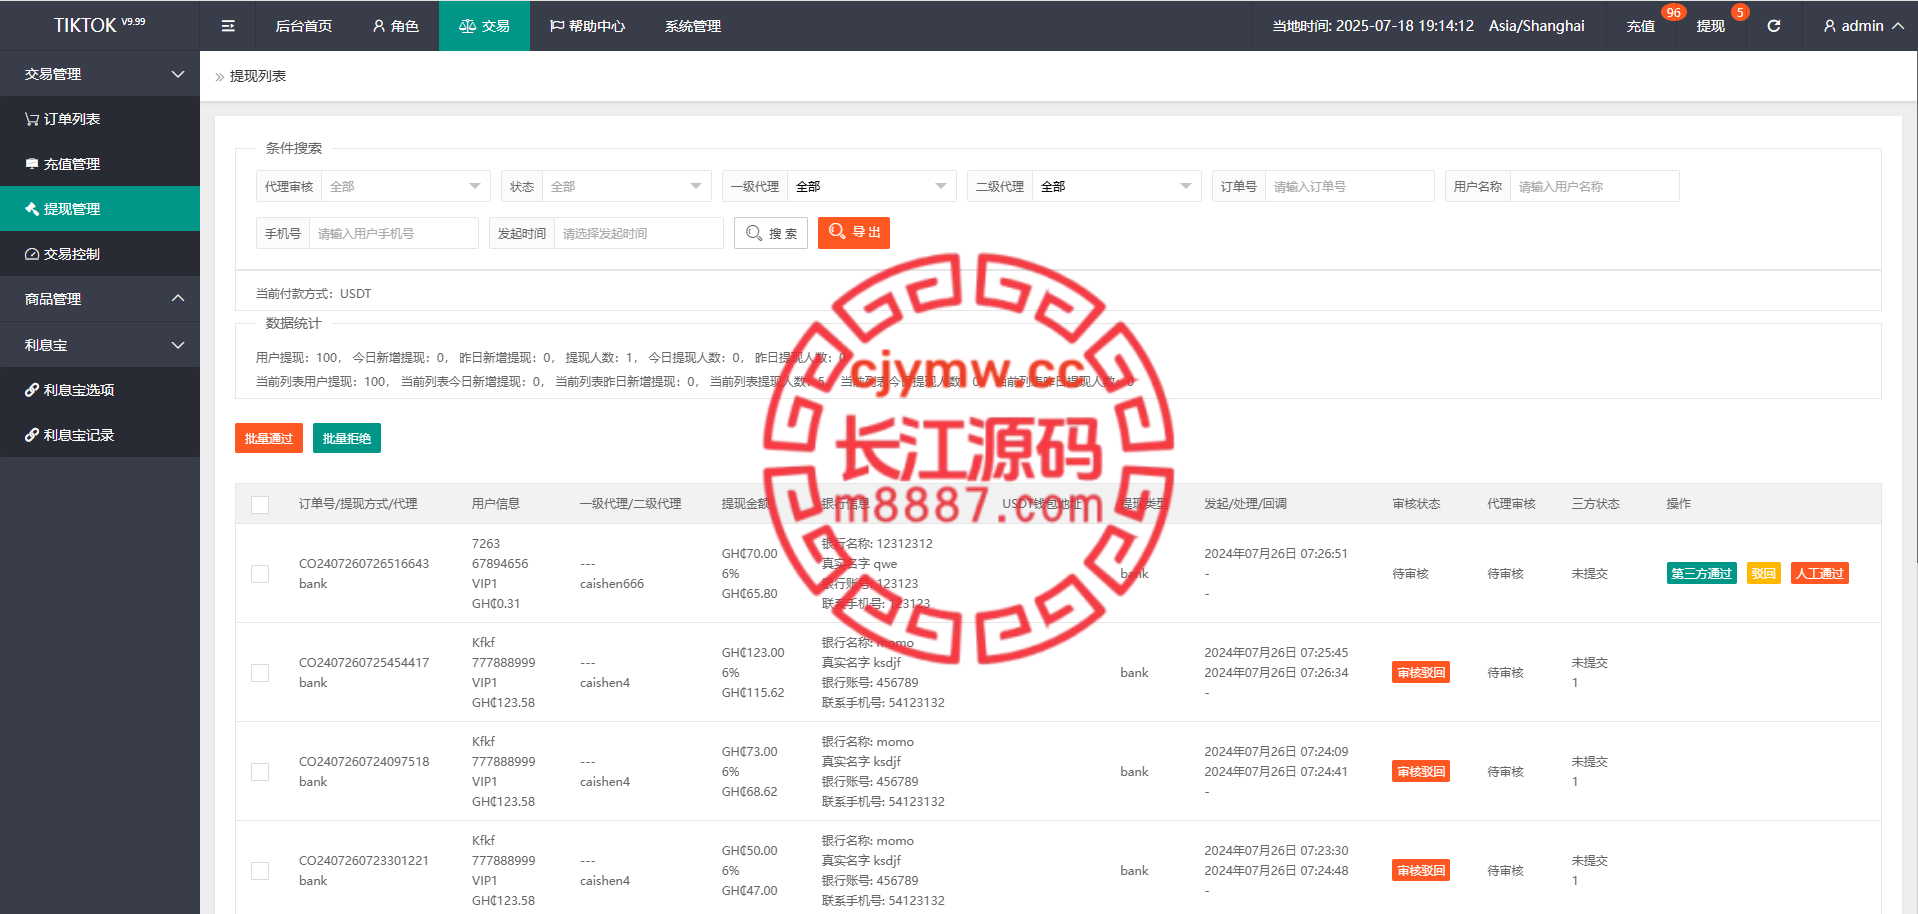The width and height of the screenshot is (1918, 914).
Task: Click the user icon next to 角色
Action: point(379,26)
